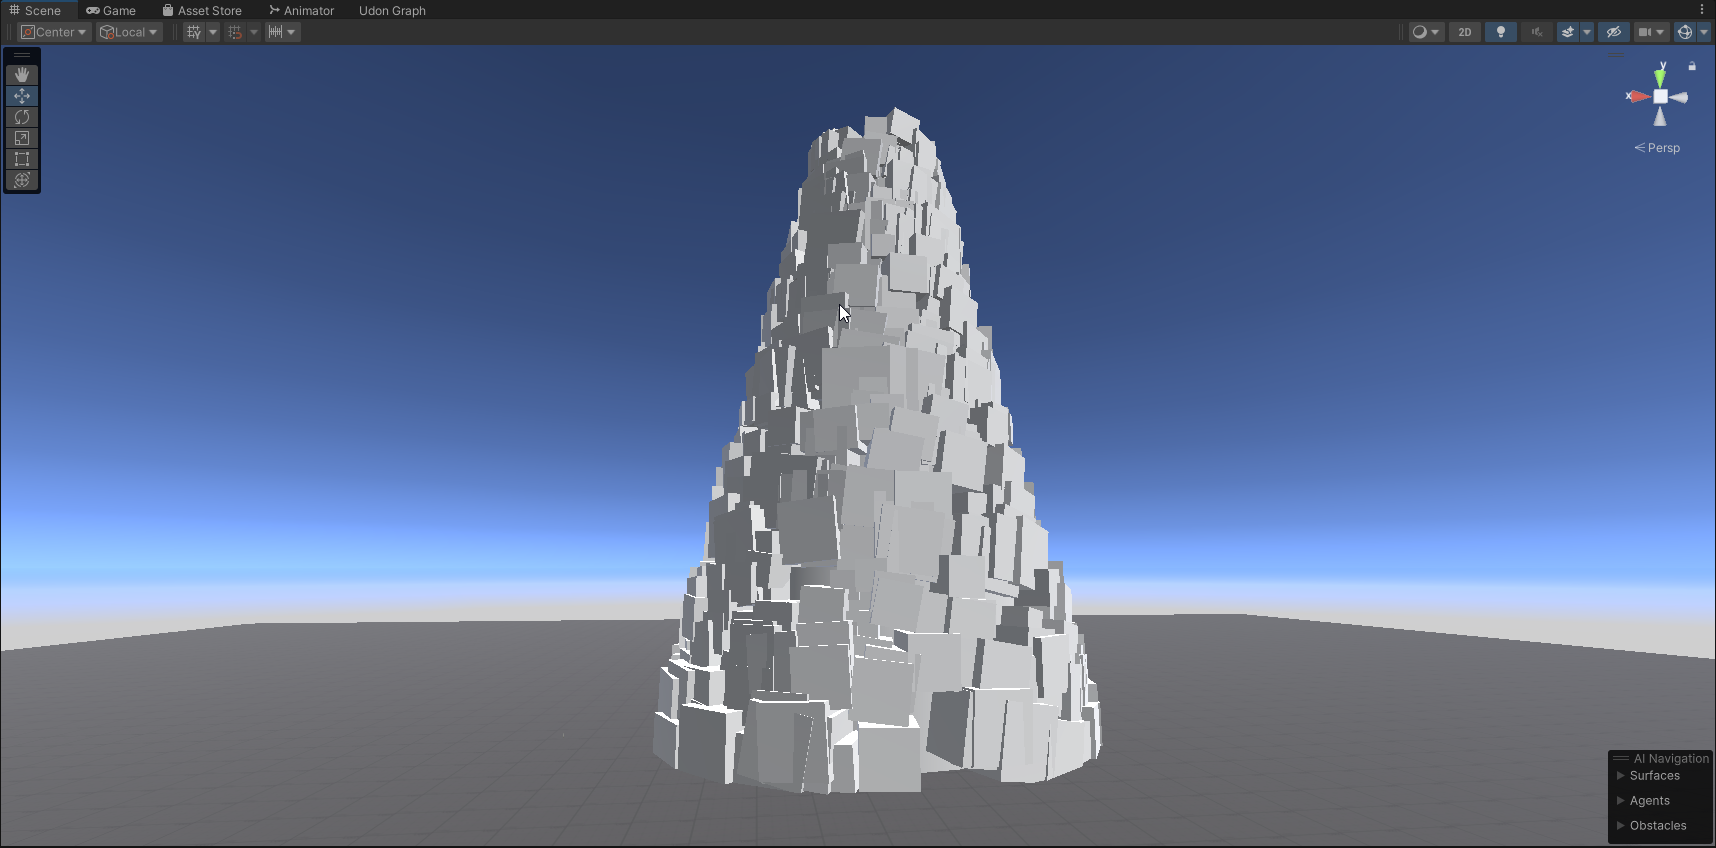Select the Rotate tool
1716x848 pixels.
click(x=22, y=117)
